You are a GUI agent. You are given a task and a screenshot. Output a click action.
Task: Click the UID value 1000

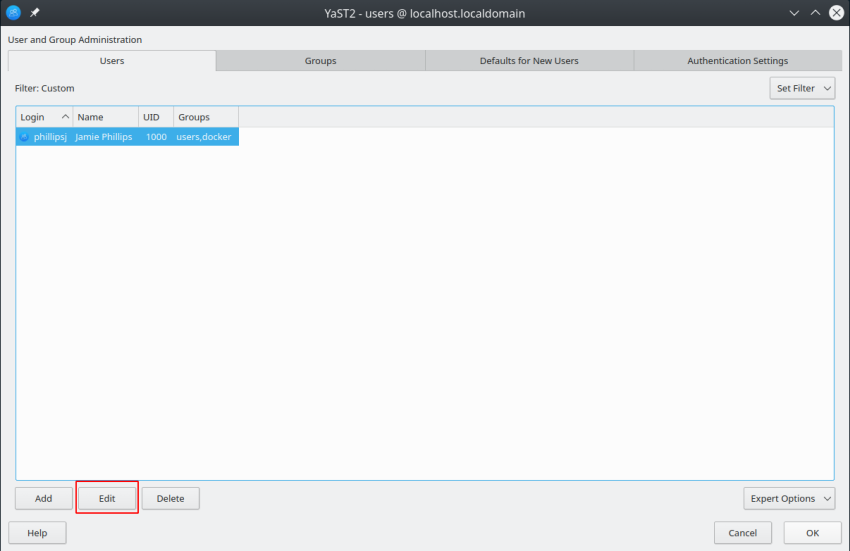coord(156,137)
